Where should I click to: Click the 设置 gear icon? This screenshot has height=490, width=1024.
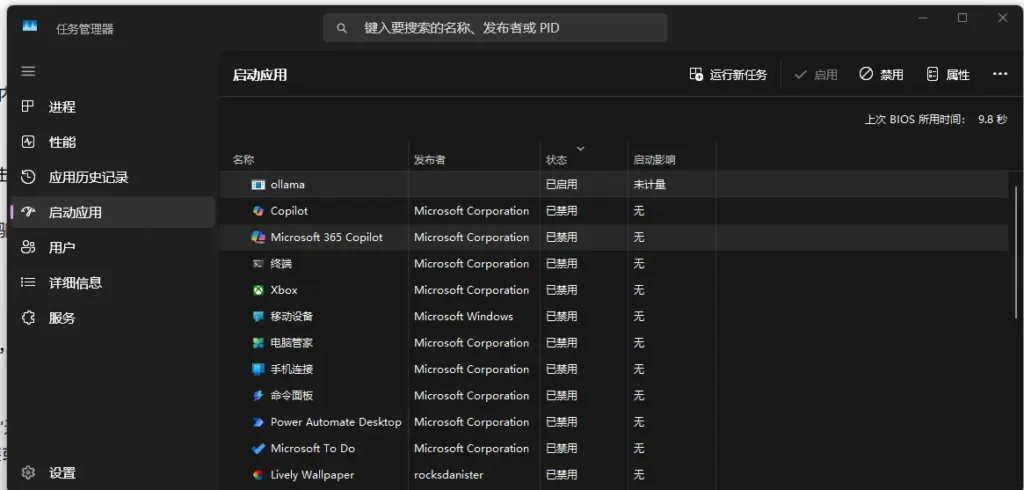click(28, 472)
